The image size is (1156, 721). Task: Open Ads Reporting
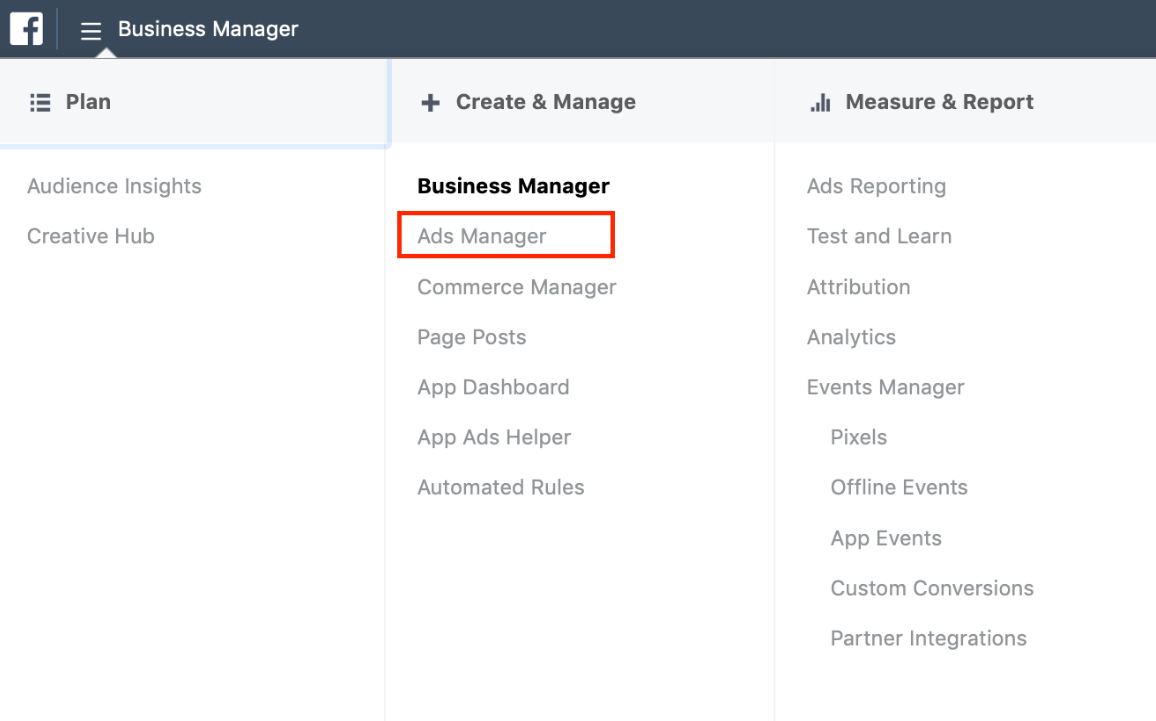point(876,186)
